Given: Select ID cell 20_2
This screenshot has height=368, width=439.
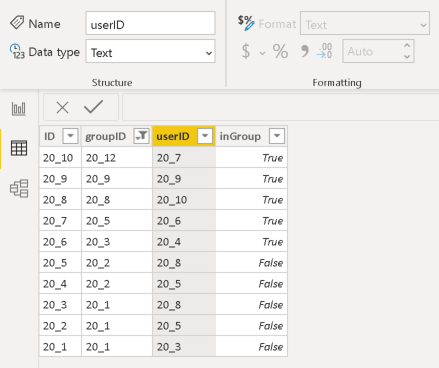Looking at the screenshot, I should 60,326.
